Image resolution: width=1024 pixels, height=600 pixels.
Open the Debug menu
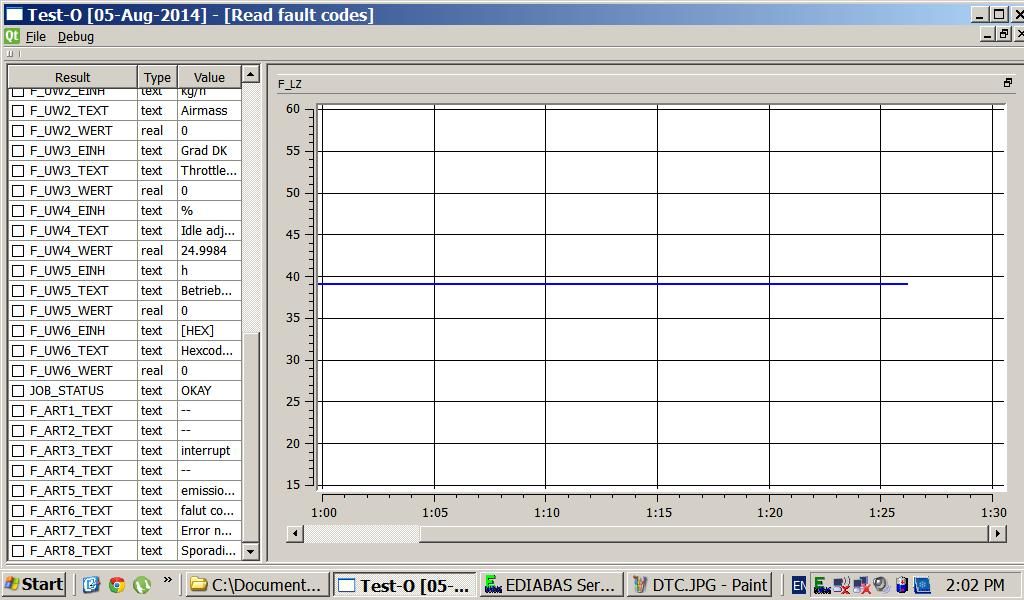(x=76, y=36)
